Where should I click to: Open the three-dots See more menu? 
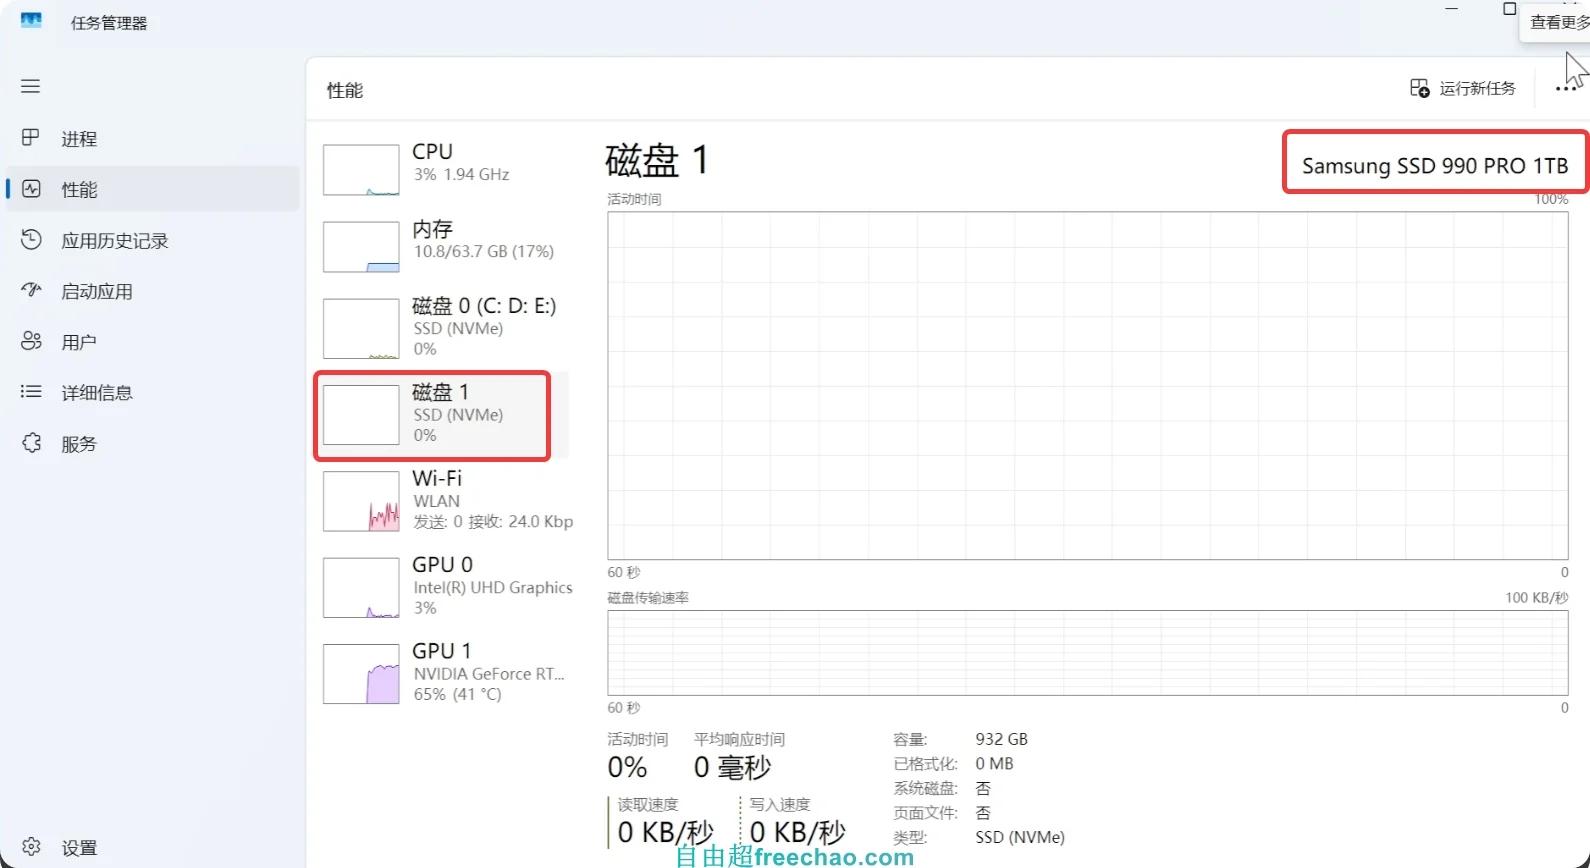point(1566,89)
